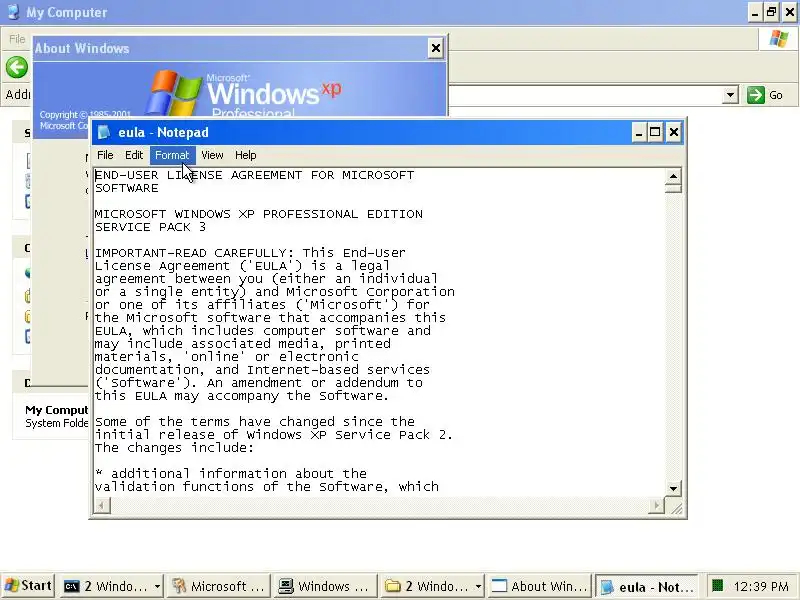This screenshot has width=800, height=600.
Task: Switch to About Windows taskbar button
Action: [539, 586]
